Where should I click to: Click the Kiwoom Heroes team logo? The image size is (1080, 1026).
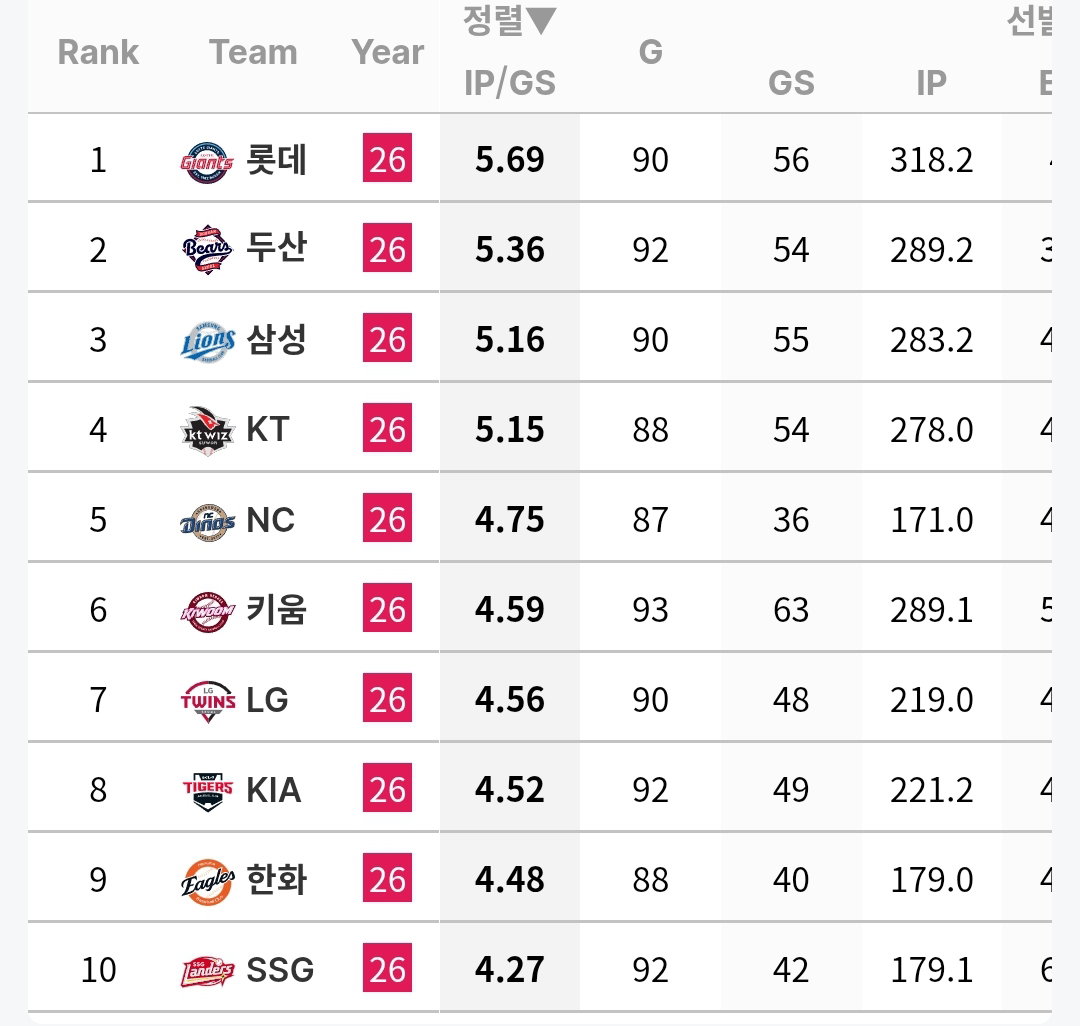[207, 611]
